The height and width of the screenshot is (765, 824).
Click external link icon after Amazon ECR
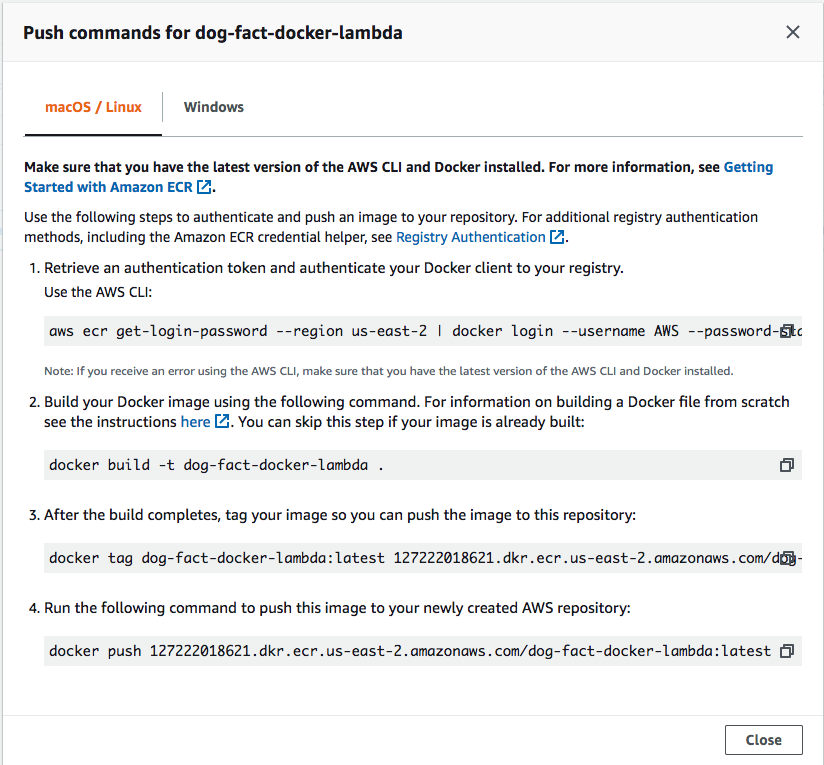tap(204, 187)
